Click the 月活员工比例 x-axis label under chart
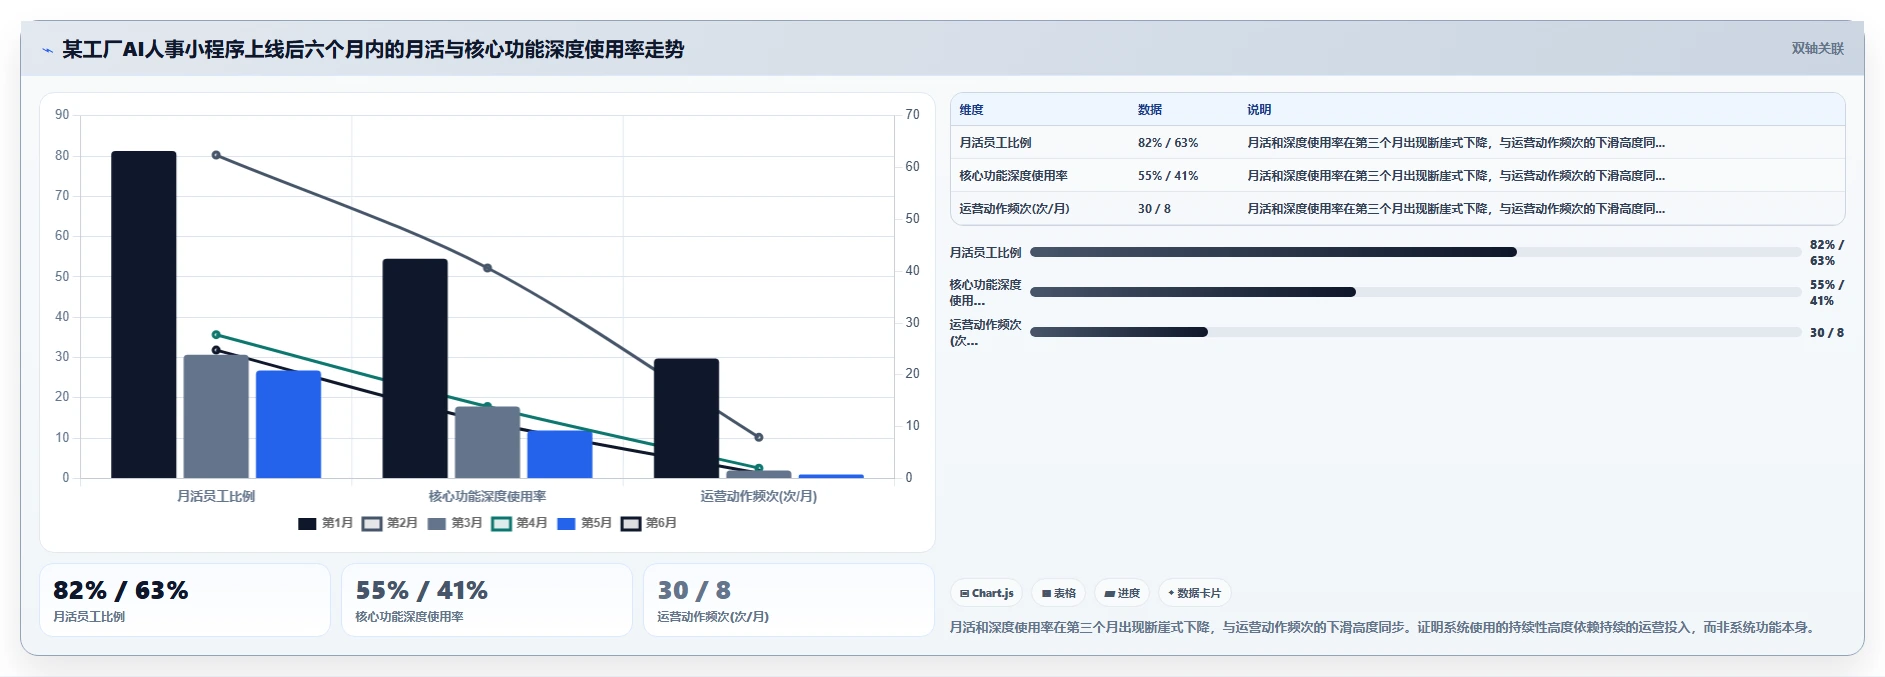 click(216, 496)
